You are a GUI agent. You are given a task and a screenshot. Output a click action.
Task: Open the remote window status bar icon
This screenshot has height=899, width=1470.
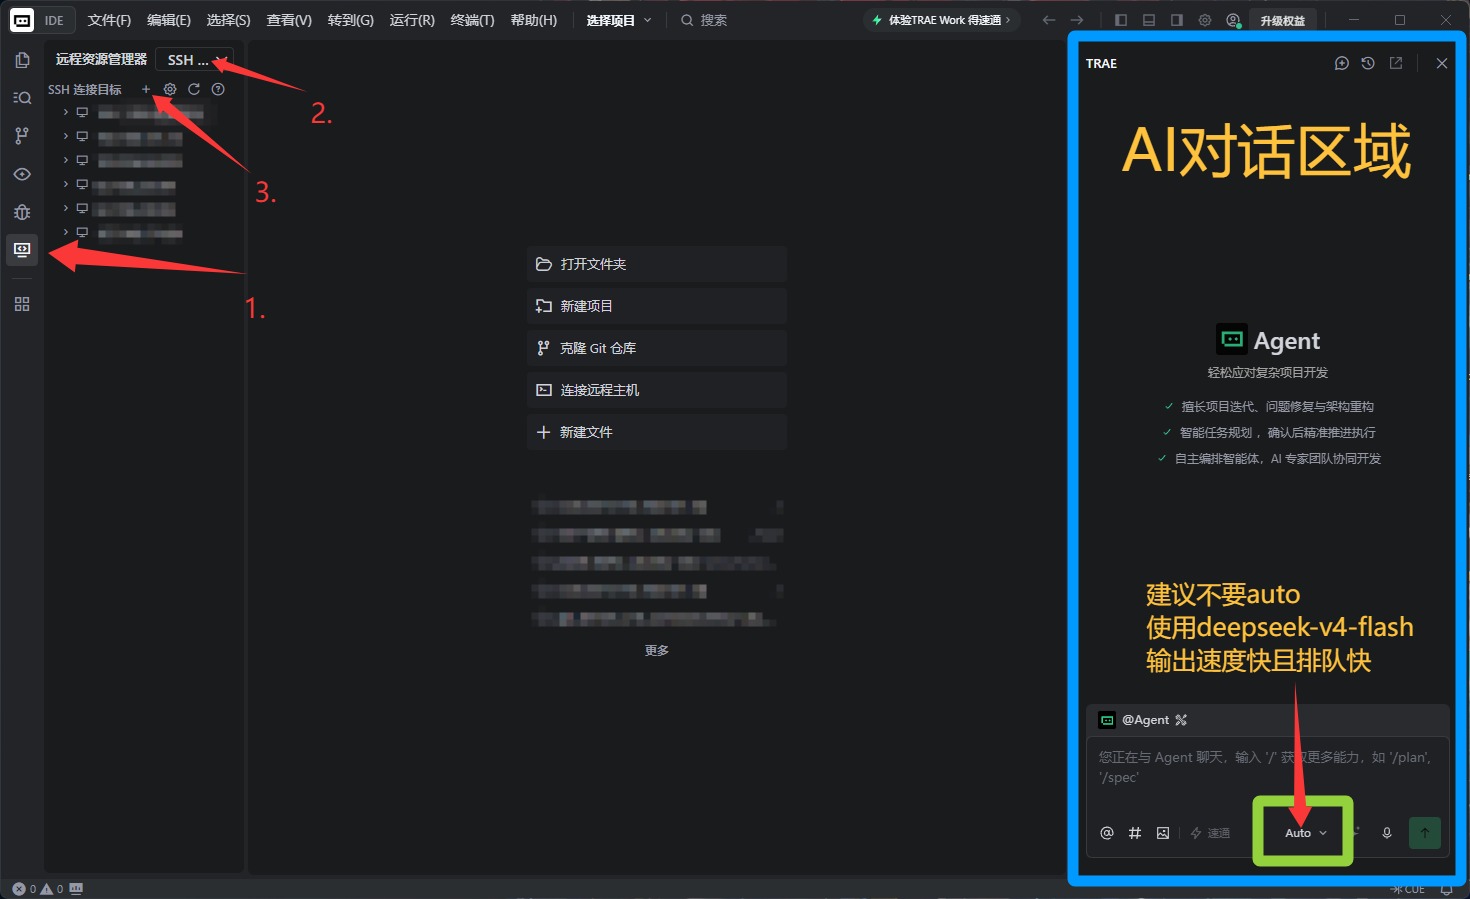[76, 889]
